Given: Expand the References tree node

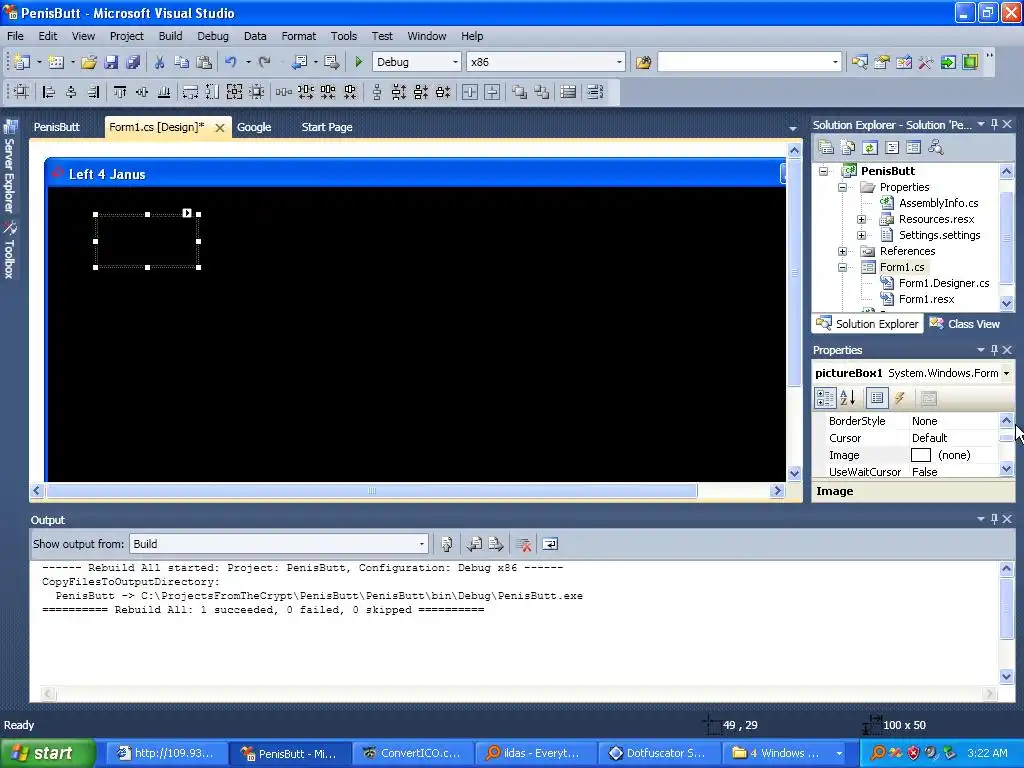Looking at the screenshot, I should 842,251.
